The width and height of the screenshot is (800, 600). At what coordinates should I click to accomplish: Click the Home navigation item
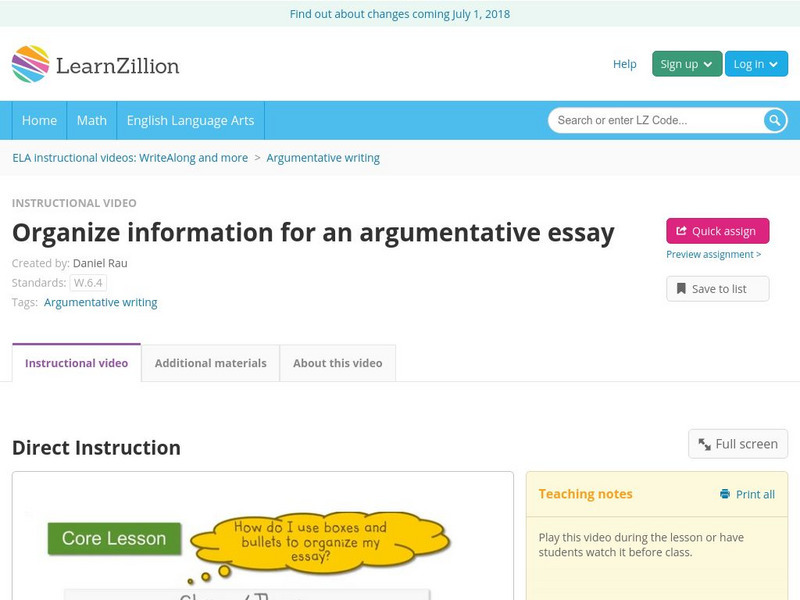tap(39, 120)
